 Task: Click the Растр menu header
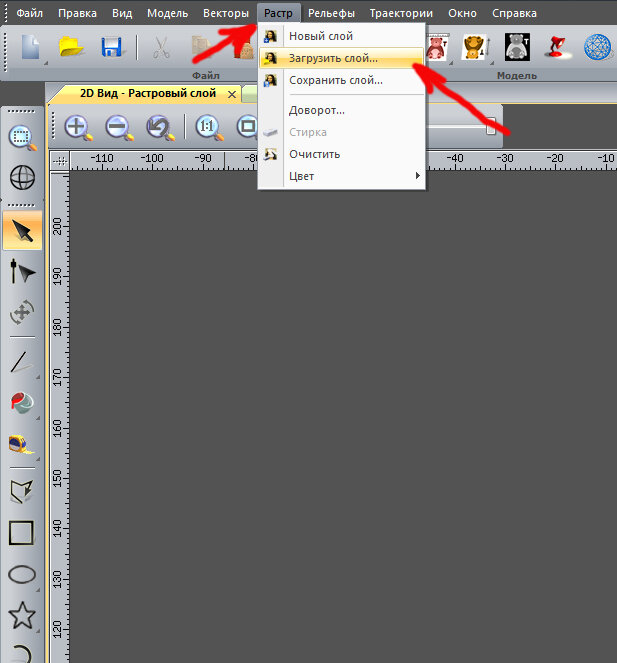coord(278,13)
